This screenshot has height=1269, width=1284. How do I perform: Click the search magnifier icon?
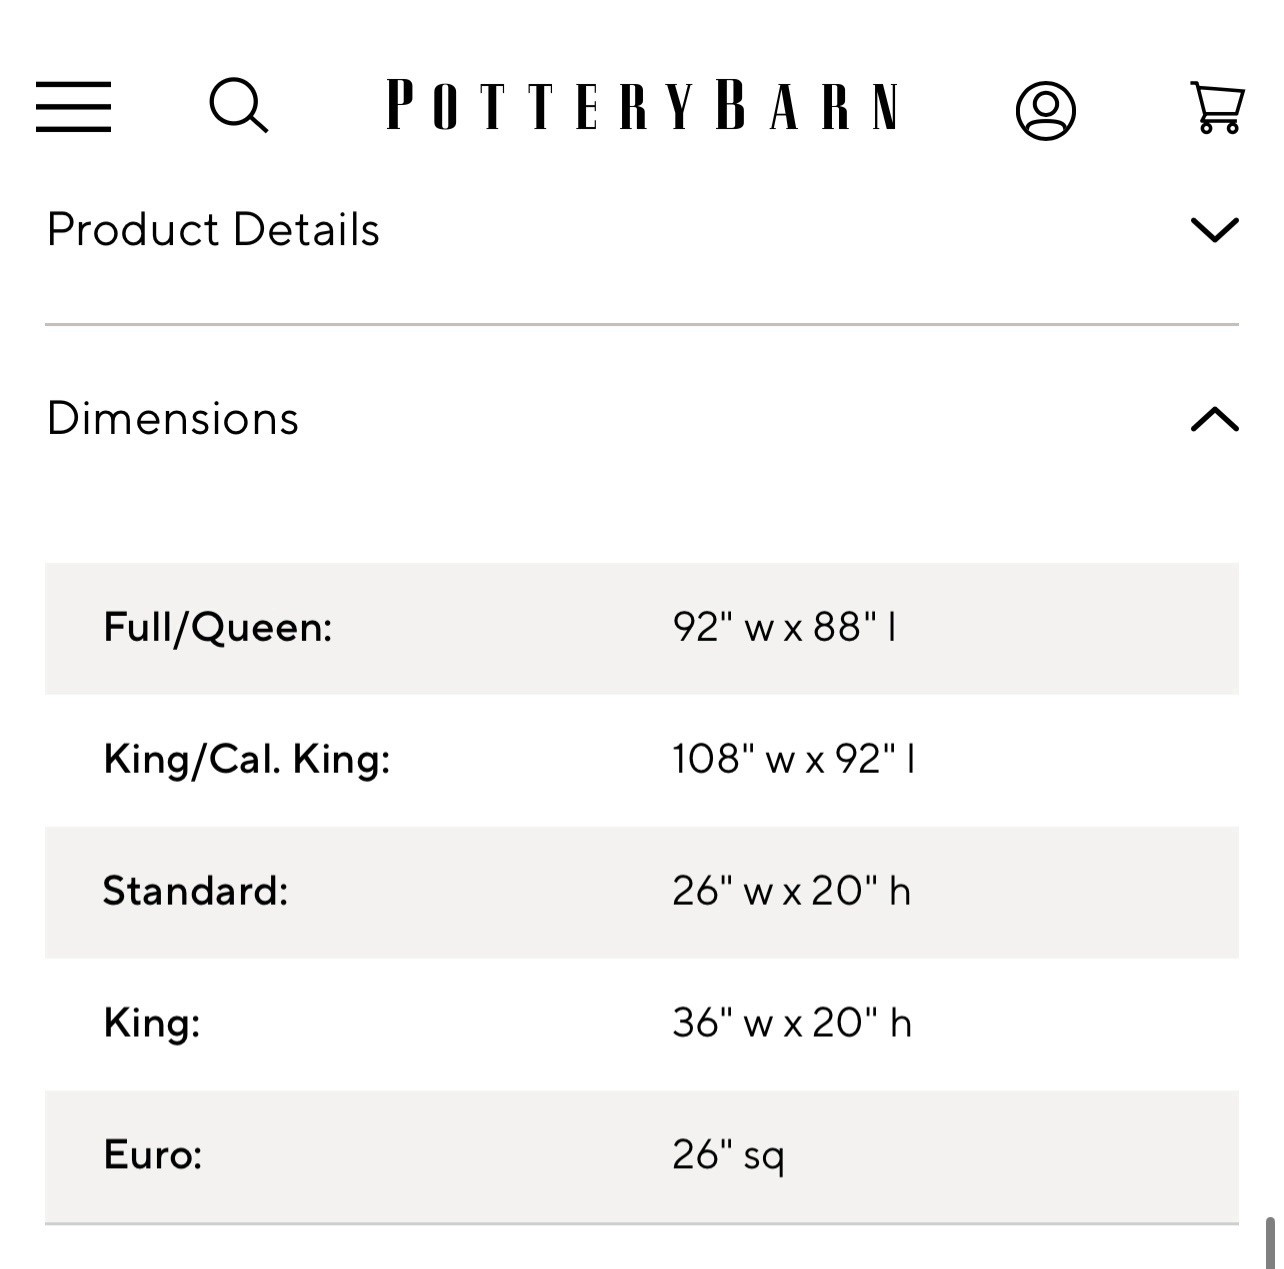[238, 106]
